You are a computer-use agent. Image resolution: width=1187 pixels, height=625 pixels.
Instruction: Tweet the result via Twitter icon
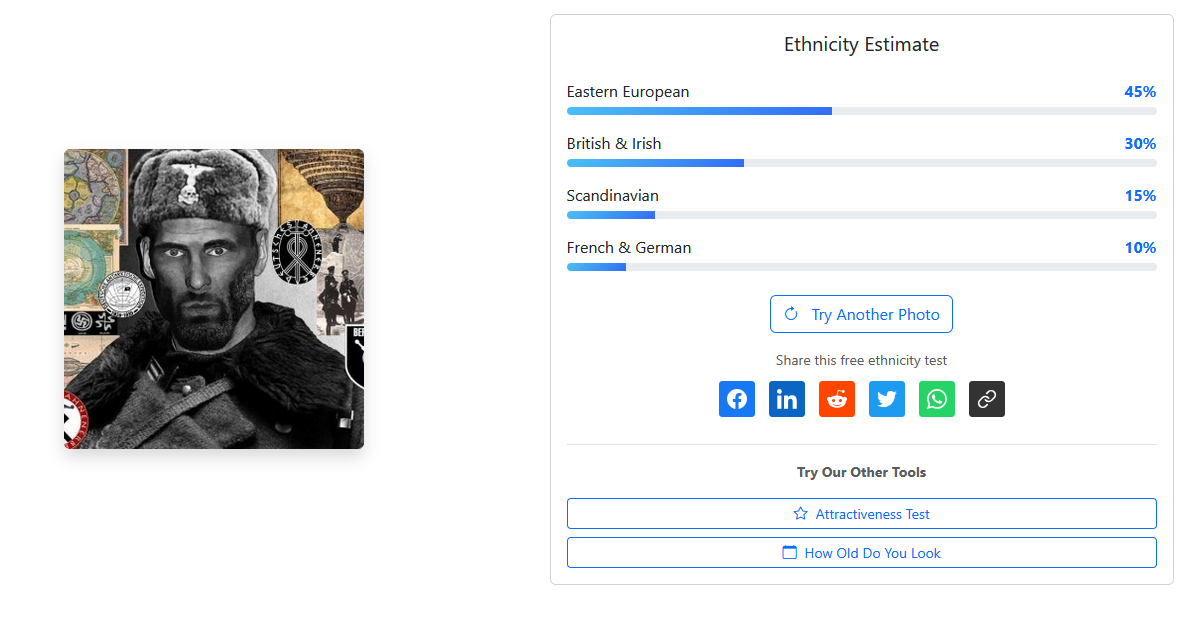(x=887, y=399)
